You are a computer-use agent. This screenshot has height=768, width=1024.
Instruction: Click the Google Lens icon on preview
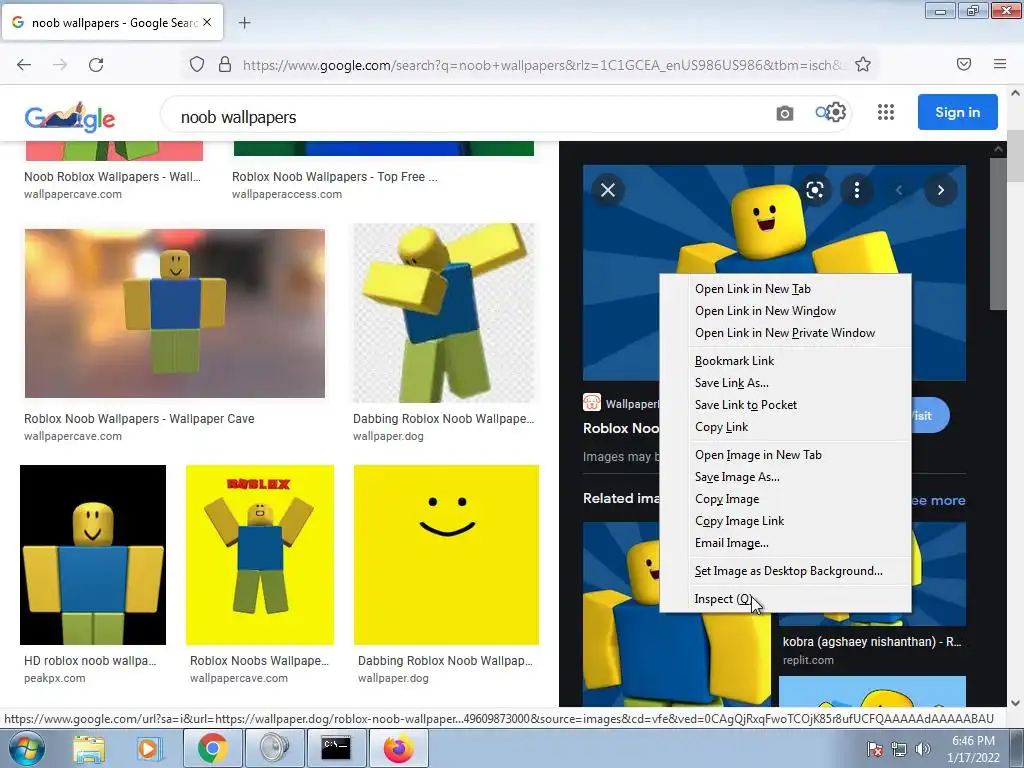[814, 190]
